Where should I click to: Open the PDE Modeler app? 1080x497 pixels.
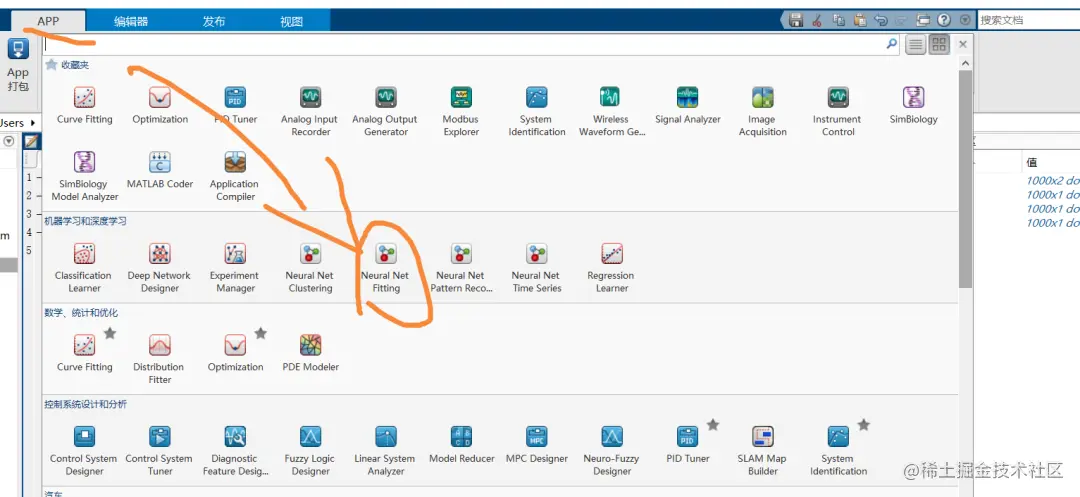tap(310, 353)
